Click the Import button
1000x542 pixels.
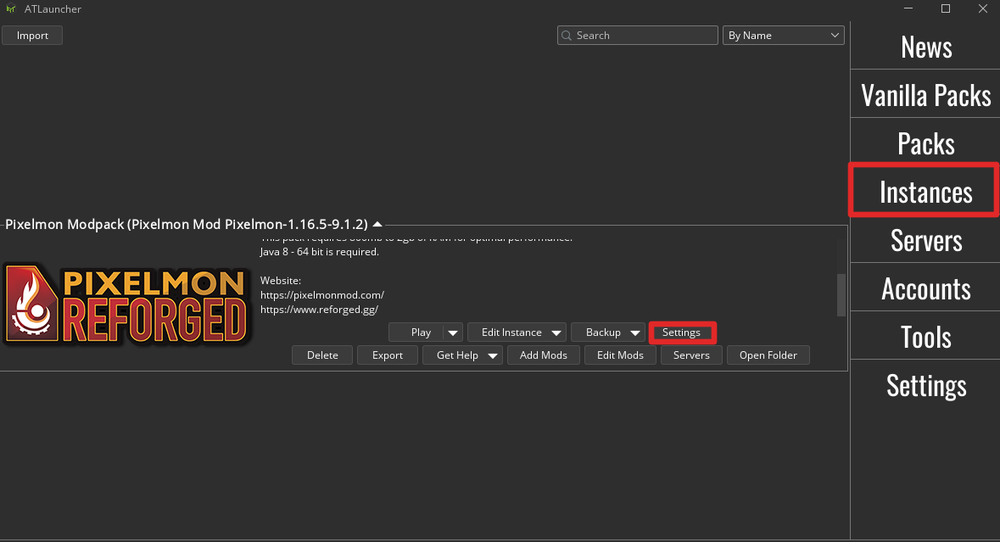point(32,36)
